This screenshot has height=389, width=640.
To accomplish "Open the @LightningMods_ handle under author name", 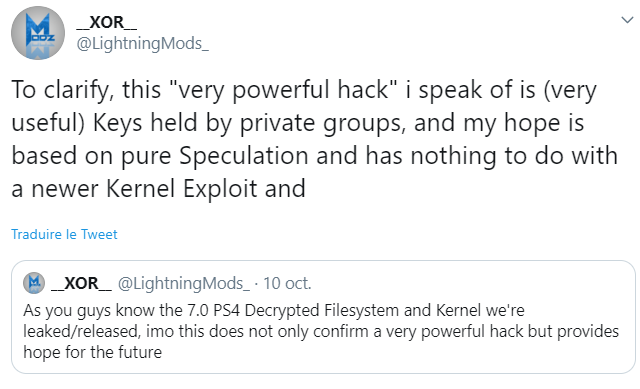I will 142,43.
